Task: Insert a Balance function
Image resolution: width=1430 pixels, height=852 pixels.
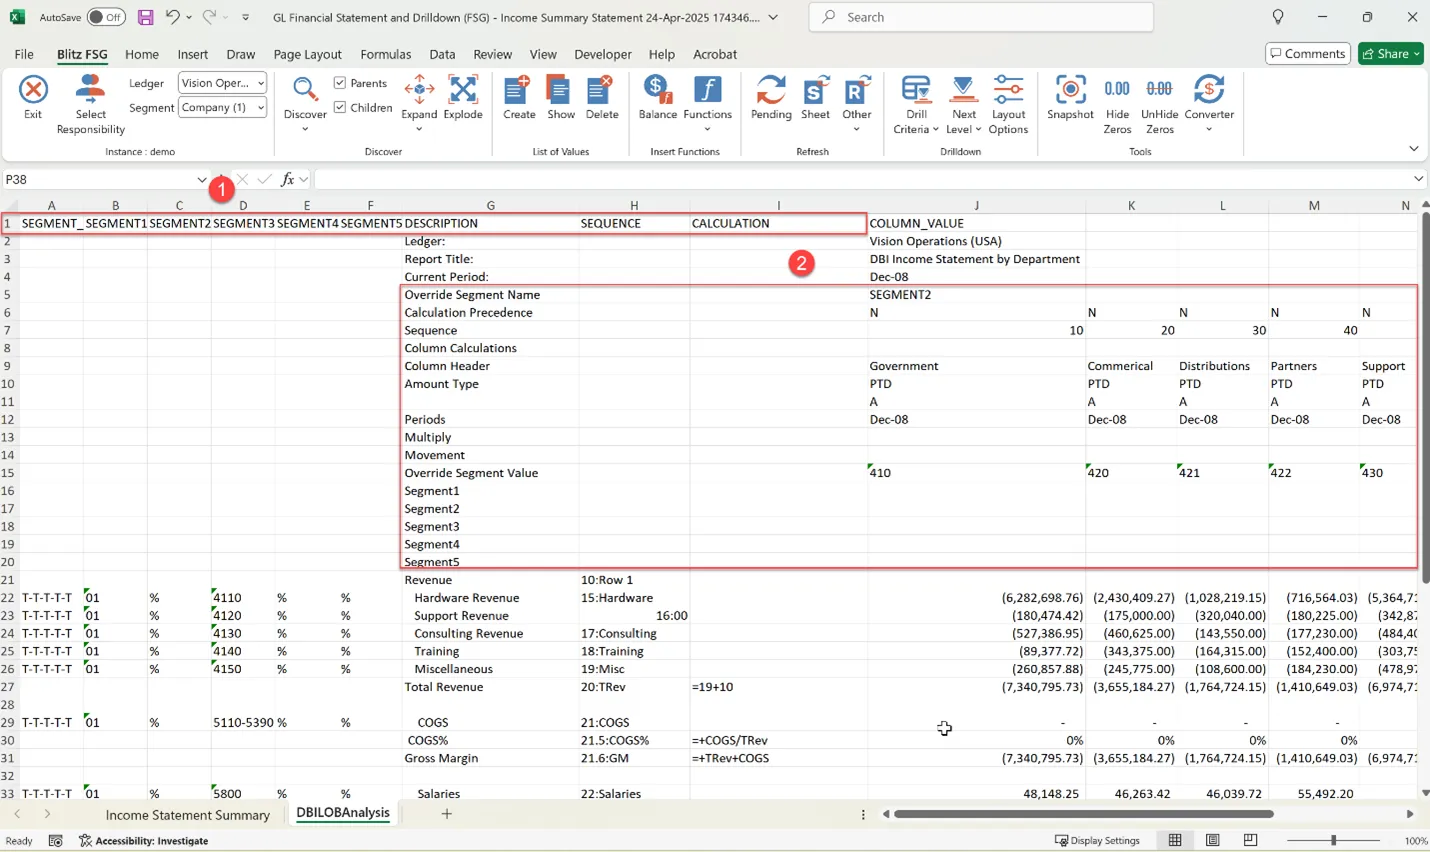Action: click(x=658, y=98)
